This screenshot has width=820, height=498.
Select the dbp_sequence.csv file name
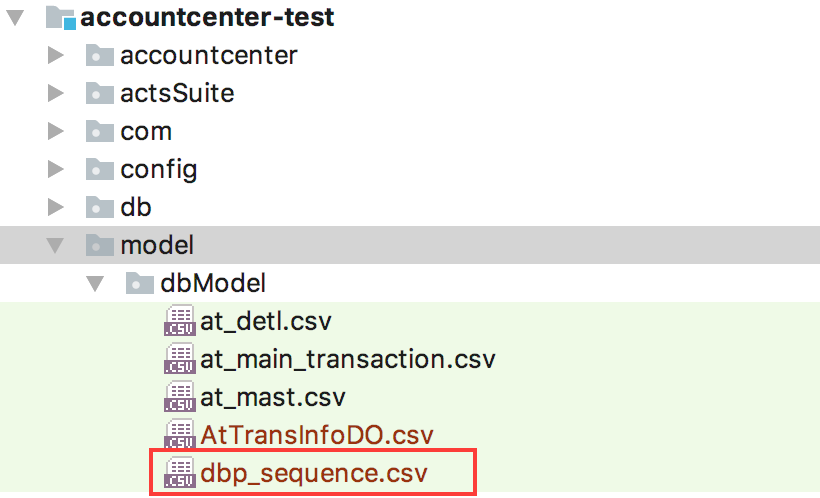(x=314, y=473)
